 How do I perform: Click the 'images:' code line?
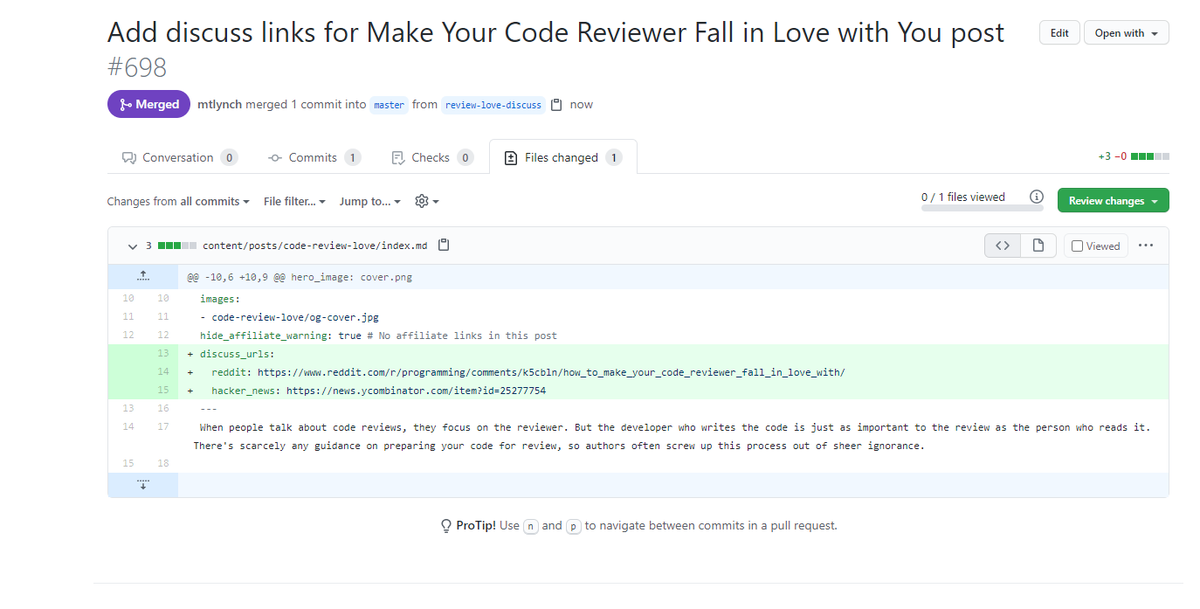tap(673, 298)
